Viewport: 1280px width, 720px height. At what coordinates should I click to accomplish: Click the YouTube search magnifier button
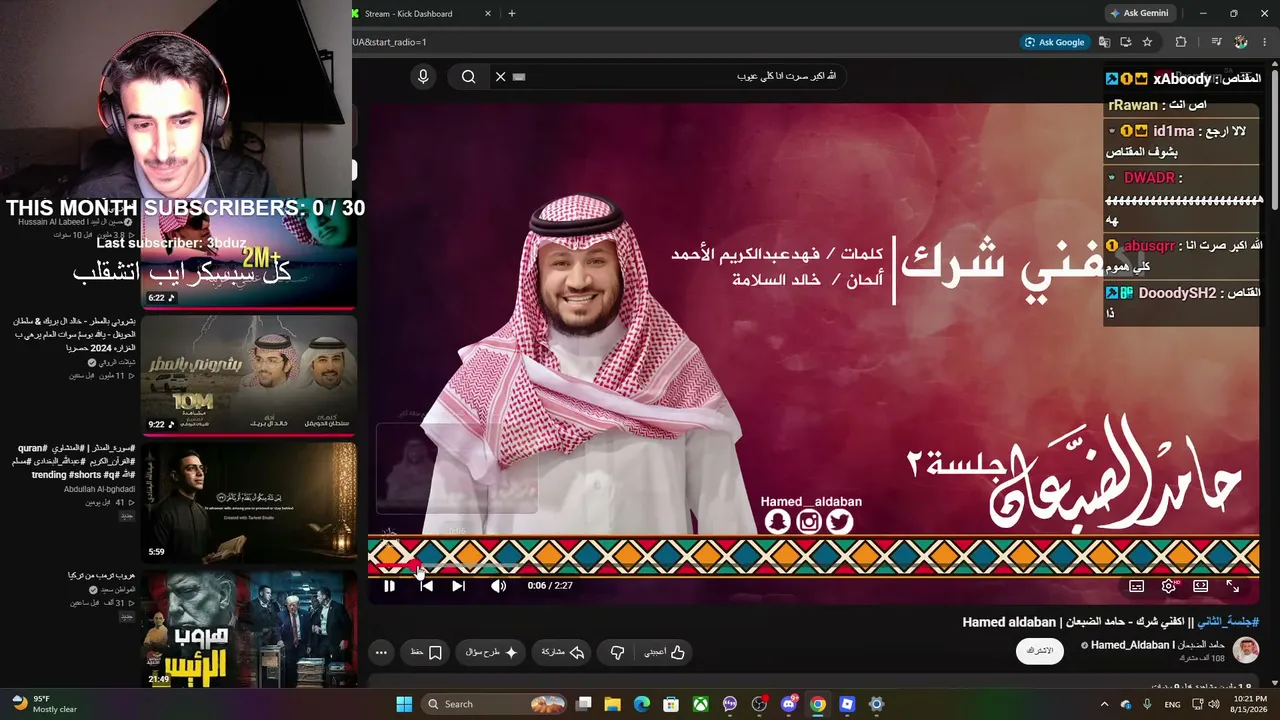pyautogui.click(x=468, y=76)
